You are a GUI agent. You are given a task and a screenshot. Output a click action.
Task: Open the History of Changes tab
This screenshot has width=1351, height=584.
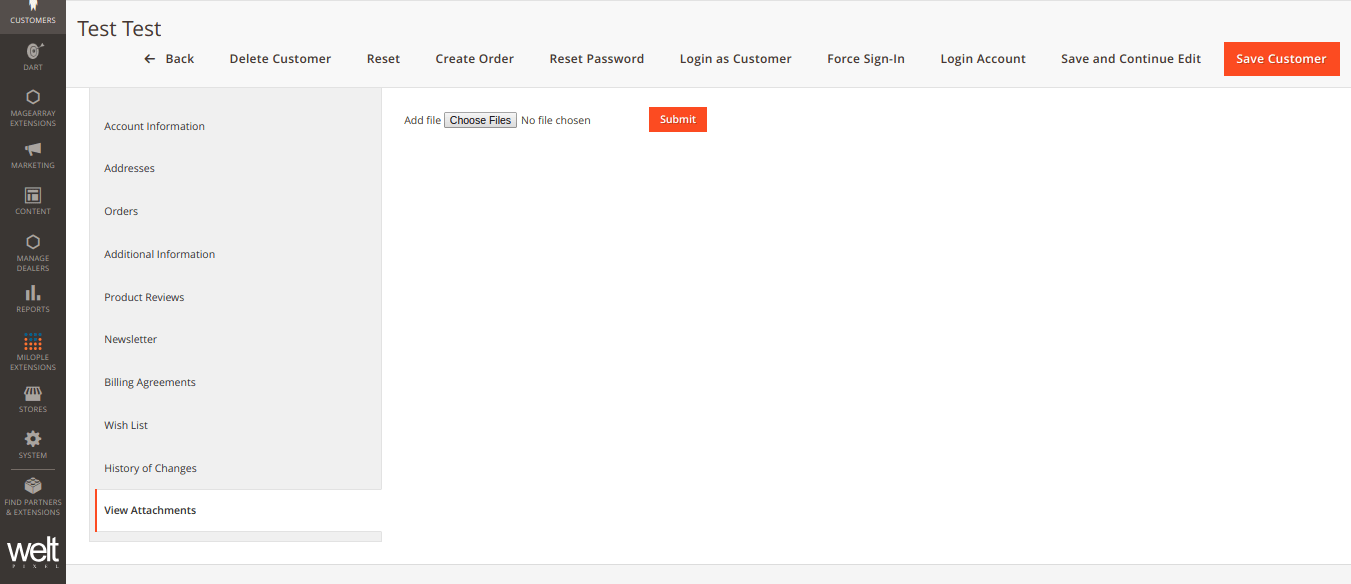pos(150,468)
